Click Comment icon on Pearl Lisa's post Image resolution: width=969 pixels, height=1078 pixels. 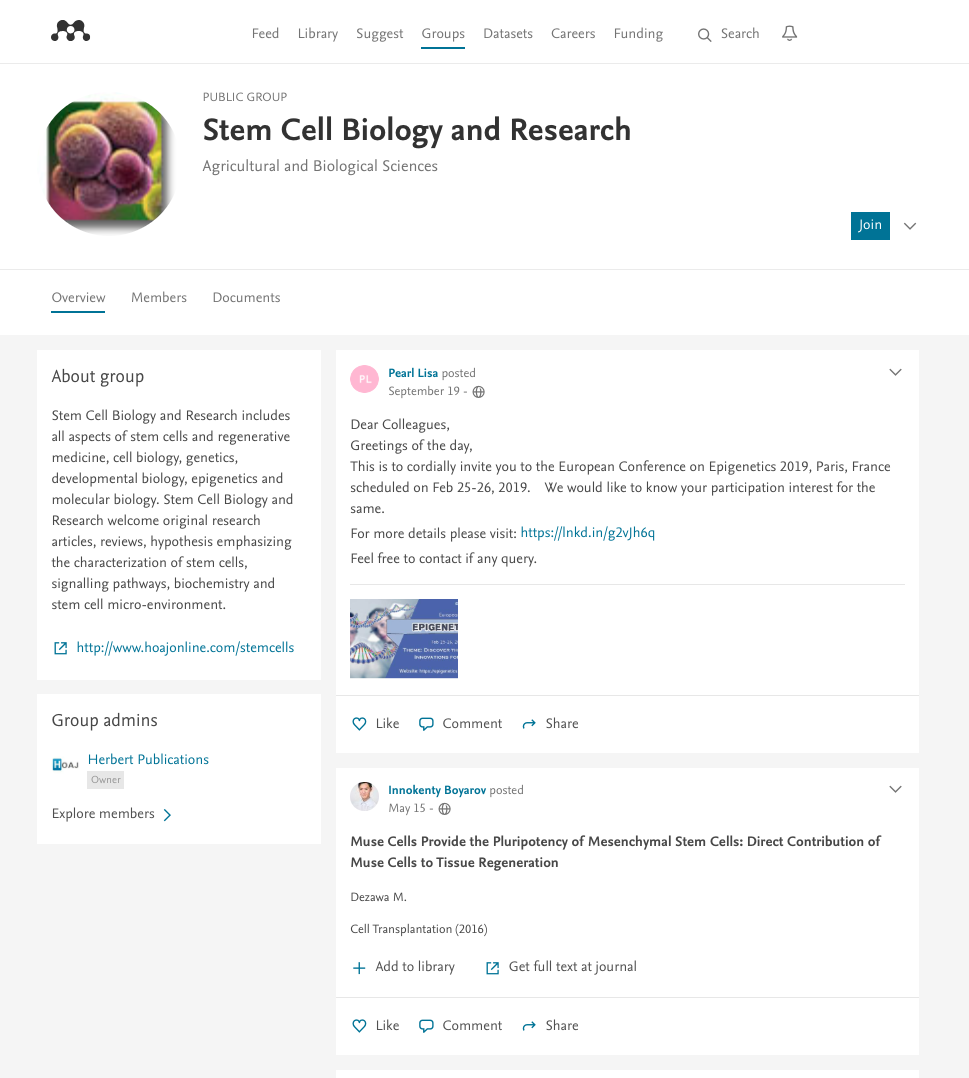point(427,724)
